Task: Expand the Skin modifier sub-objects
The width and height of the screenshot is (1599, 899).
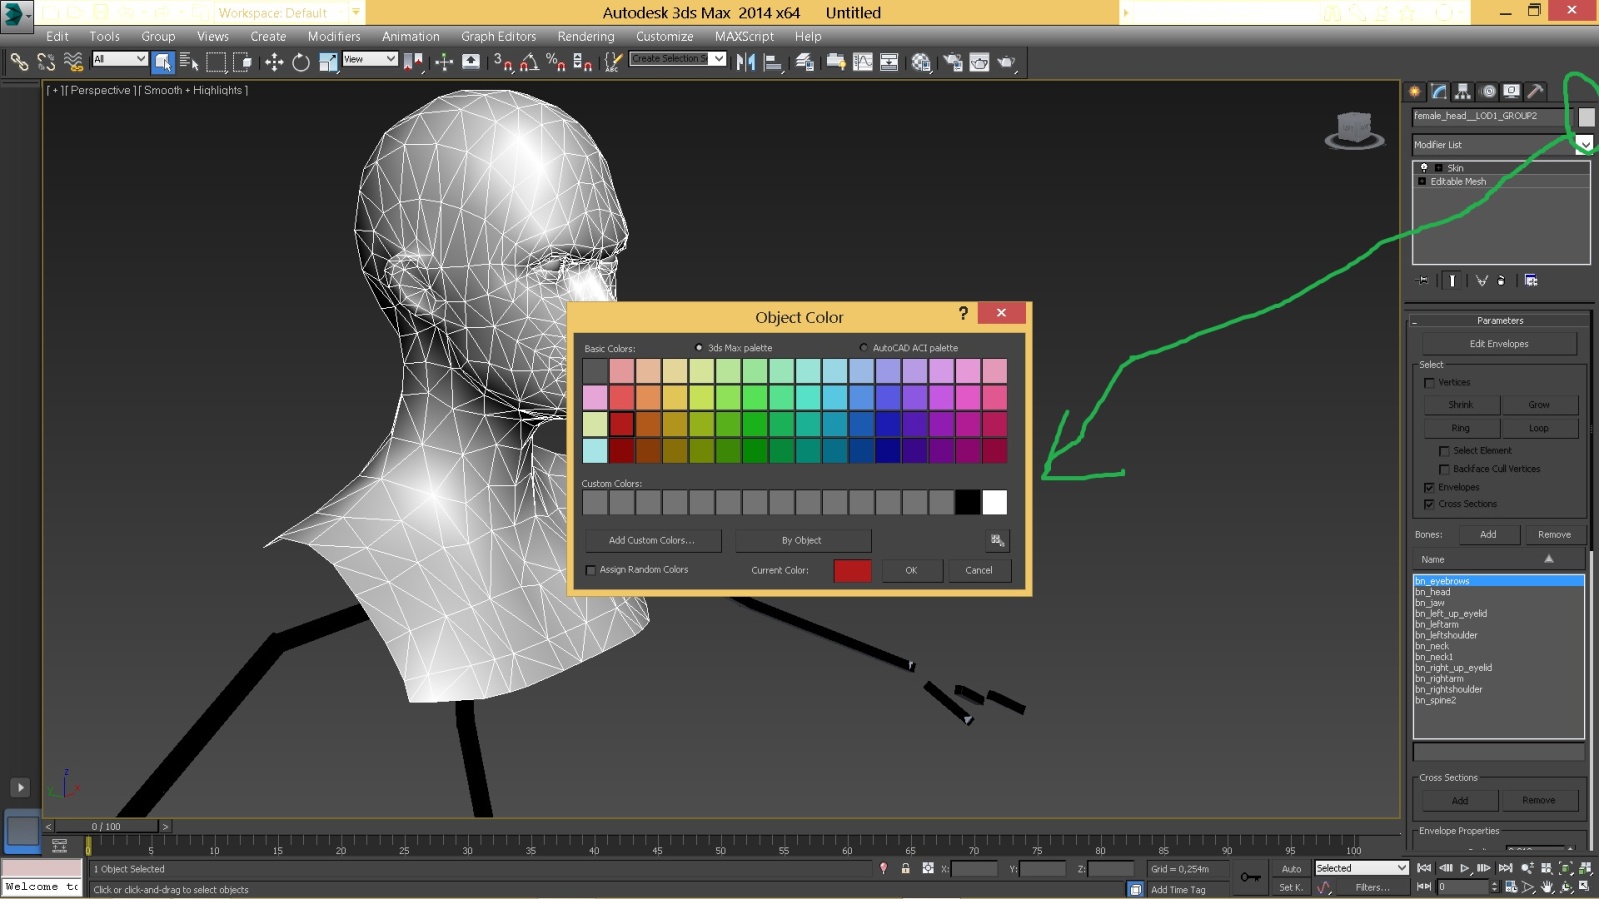Action: [x=1439, y=168]
